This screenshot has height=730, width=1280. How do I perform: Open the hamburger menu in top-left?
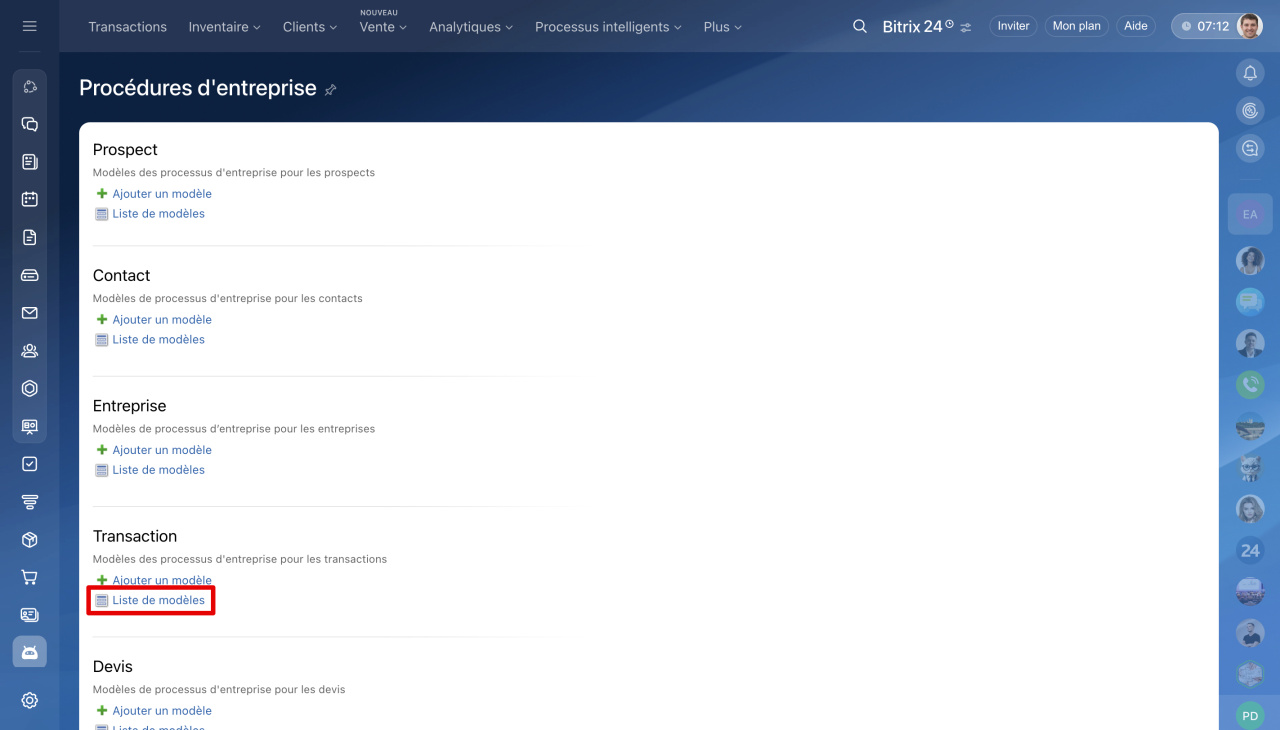29,26
